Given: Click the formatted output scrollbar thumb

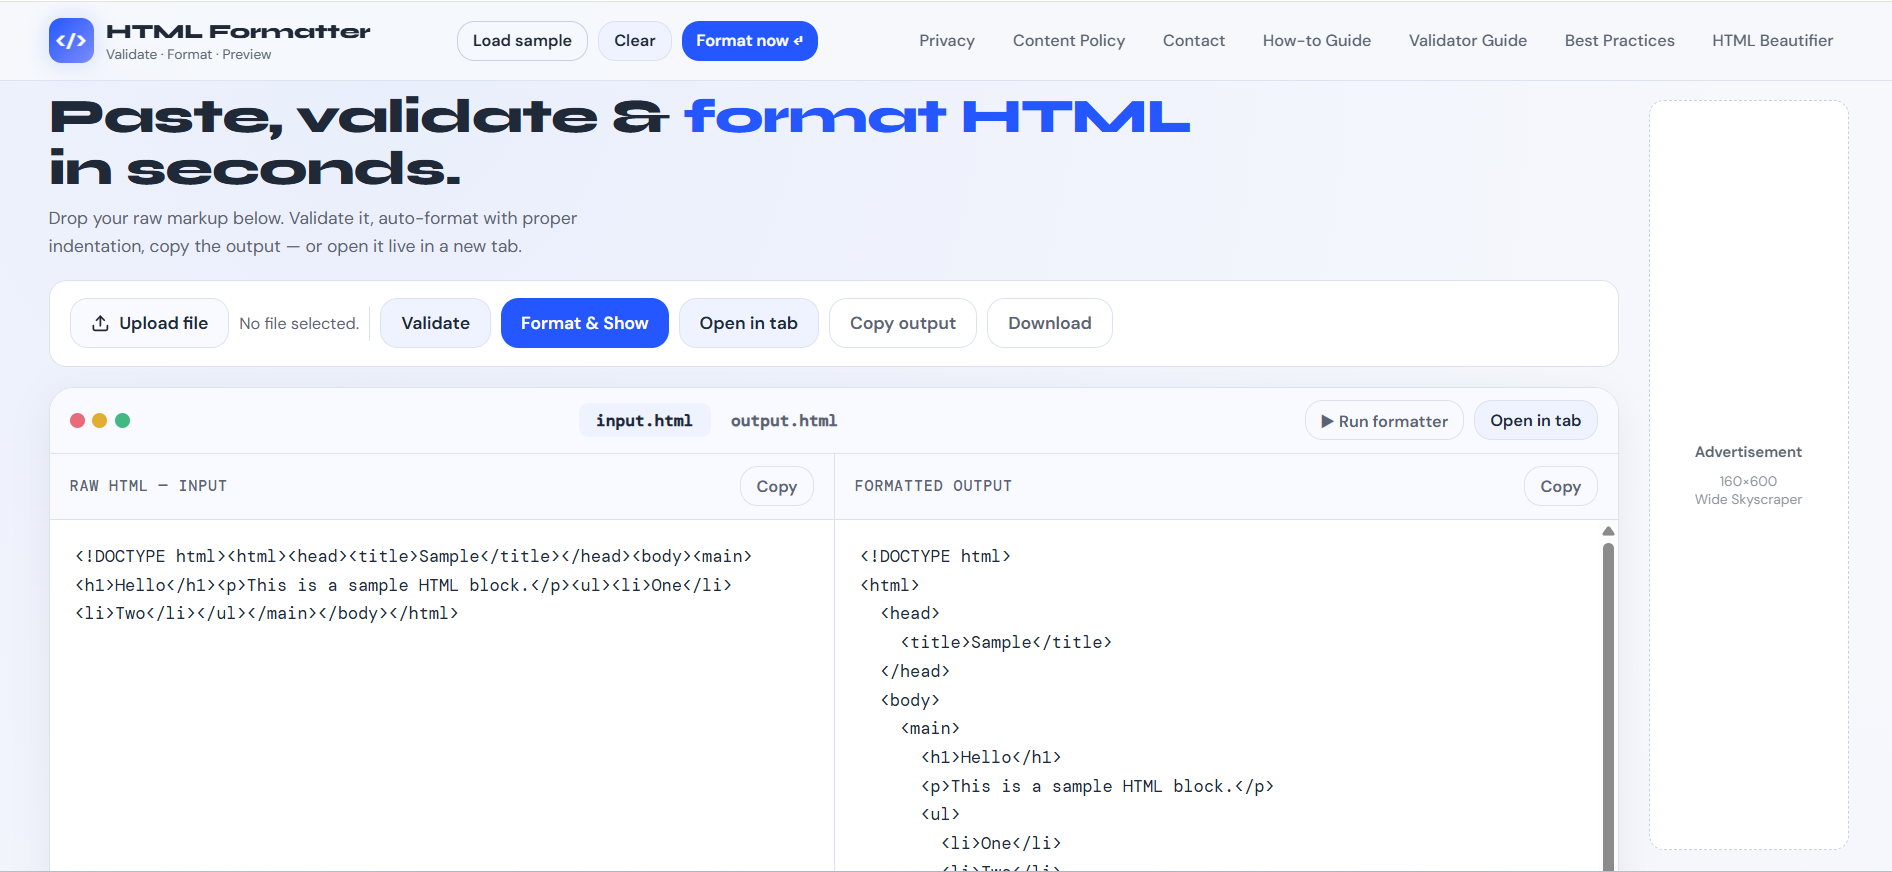Looking at the screenshot, I should [x=1608, y=705].
